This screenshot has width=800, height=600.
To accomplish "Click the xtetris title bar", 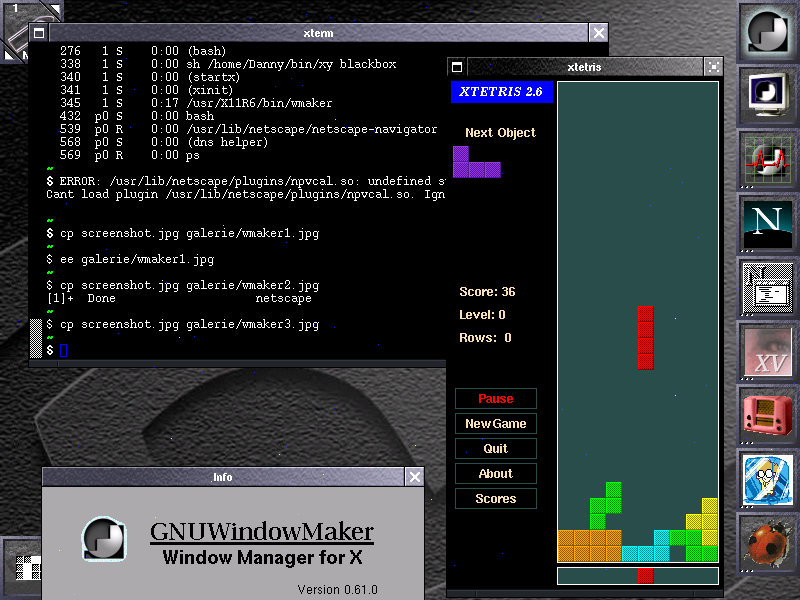I will click(x=585, y=67).
